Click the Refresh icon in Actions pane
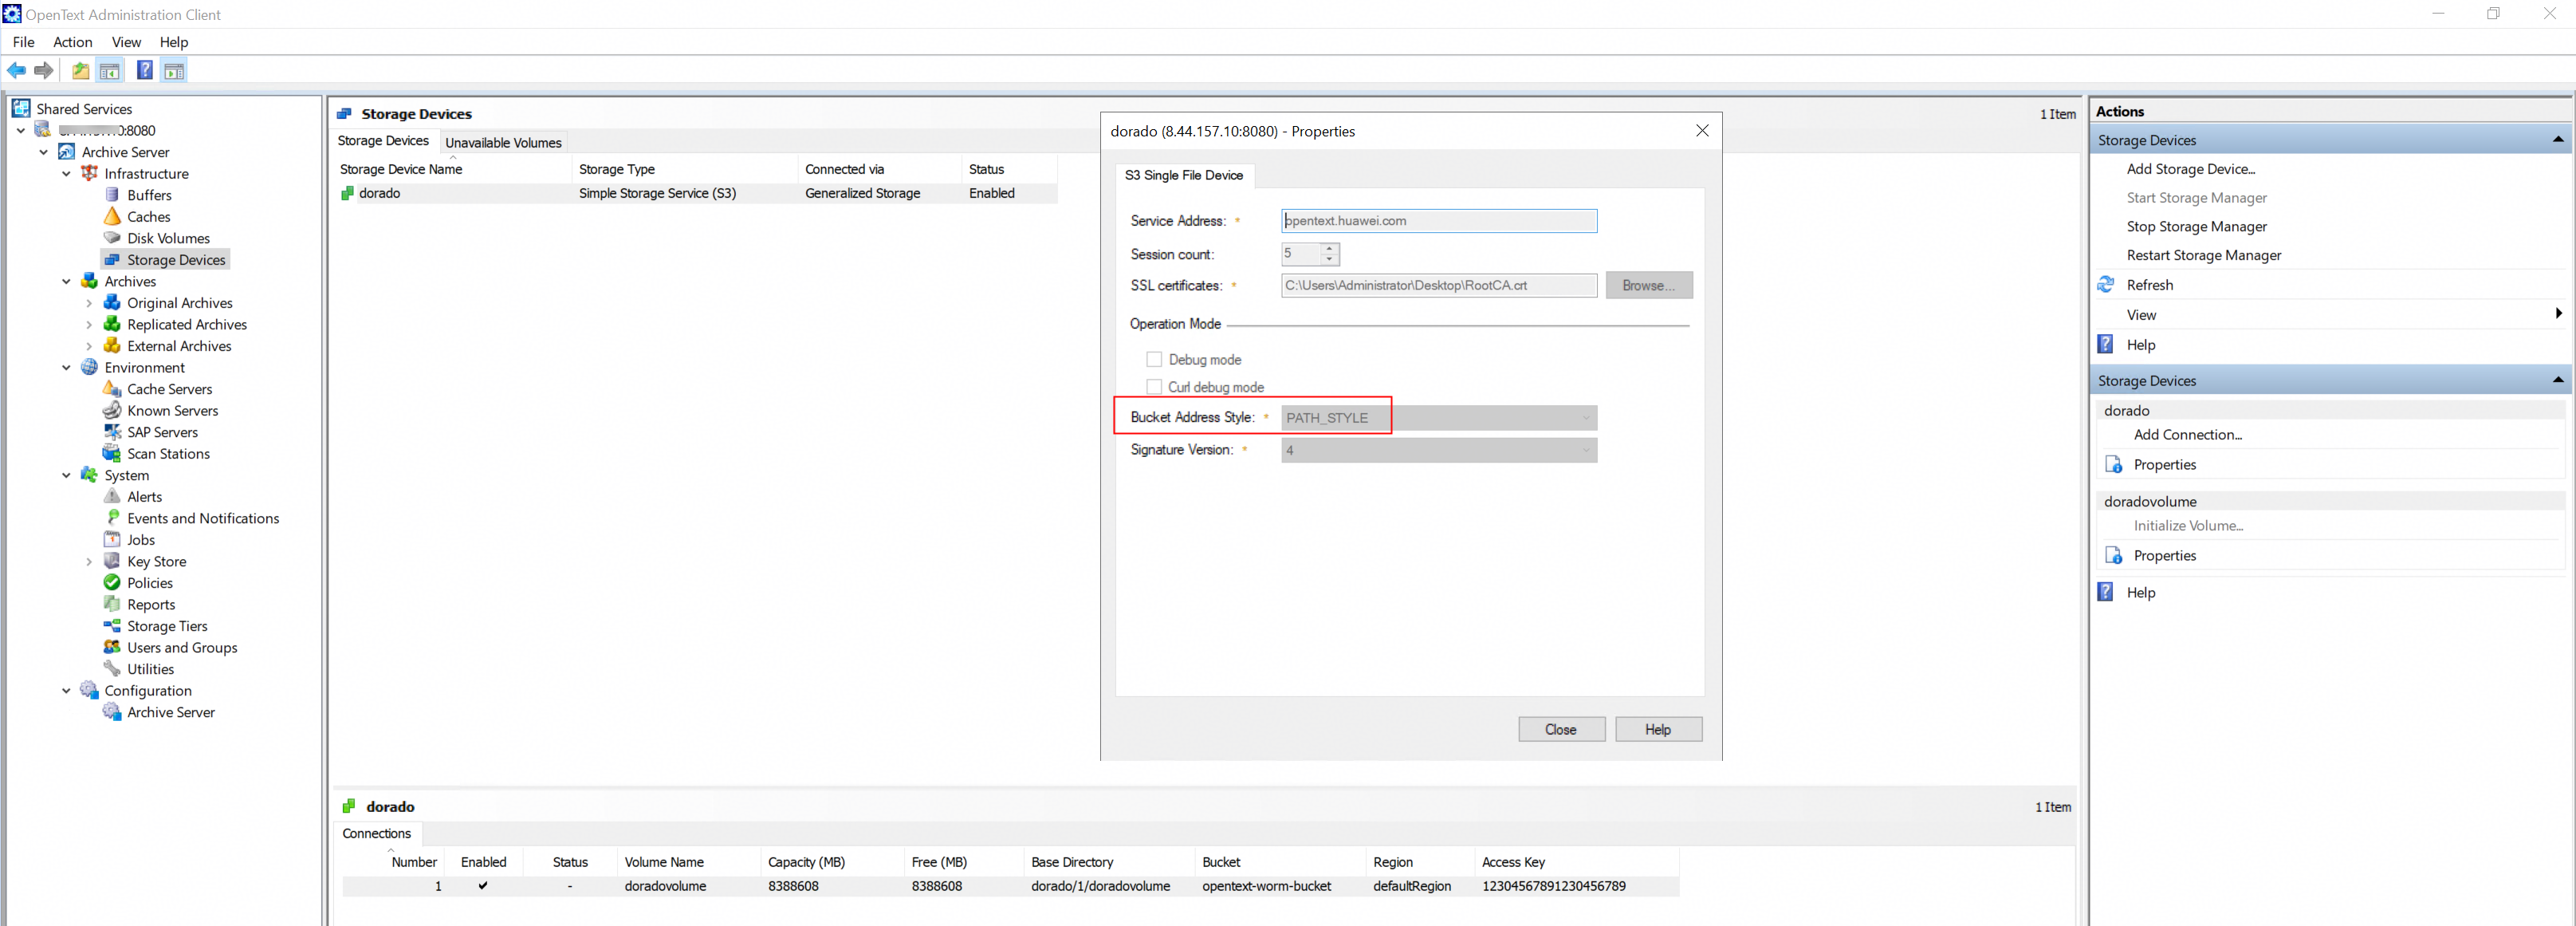Image resolution: width=2576 pixels, height=926 pixels. click(2106, 285)
